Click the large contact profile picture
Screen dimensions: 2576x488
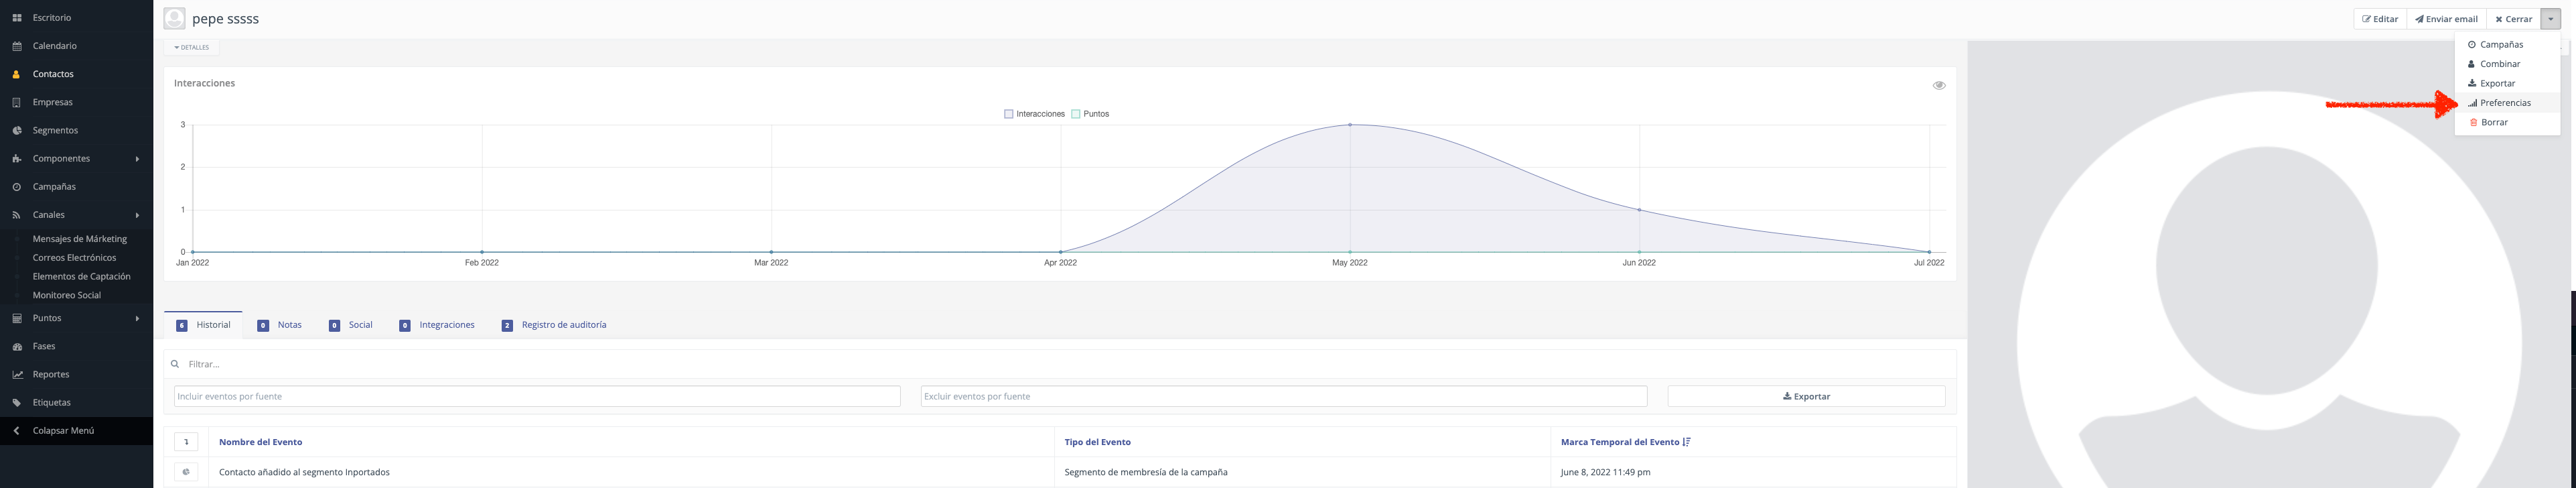coord(2268,265)
